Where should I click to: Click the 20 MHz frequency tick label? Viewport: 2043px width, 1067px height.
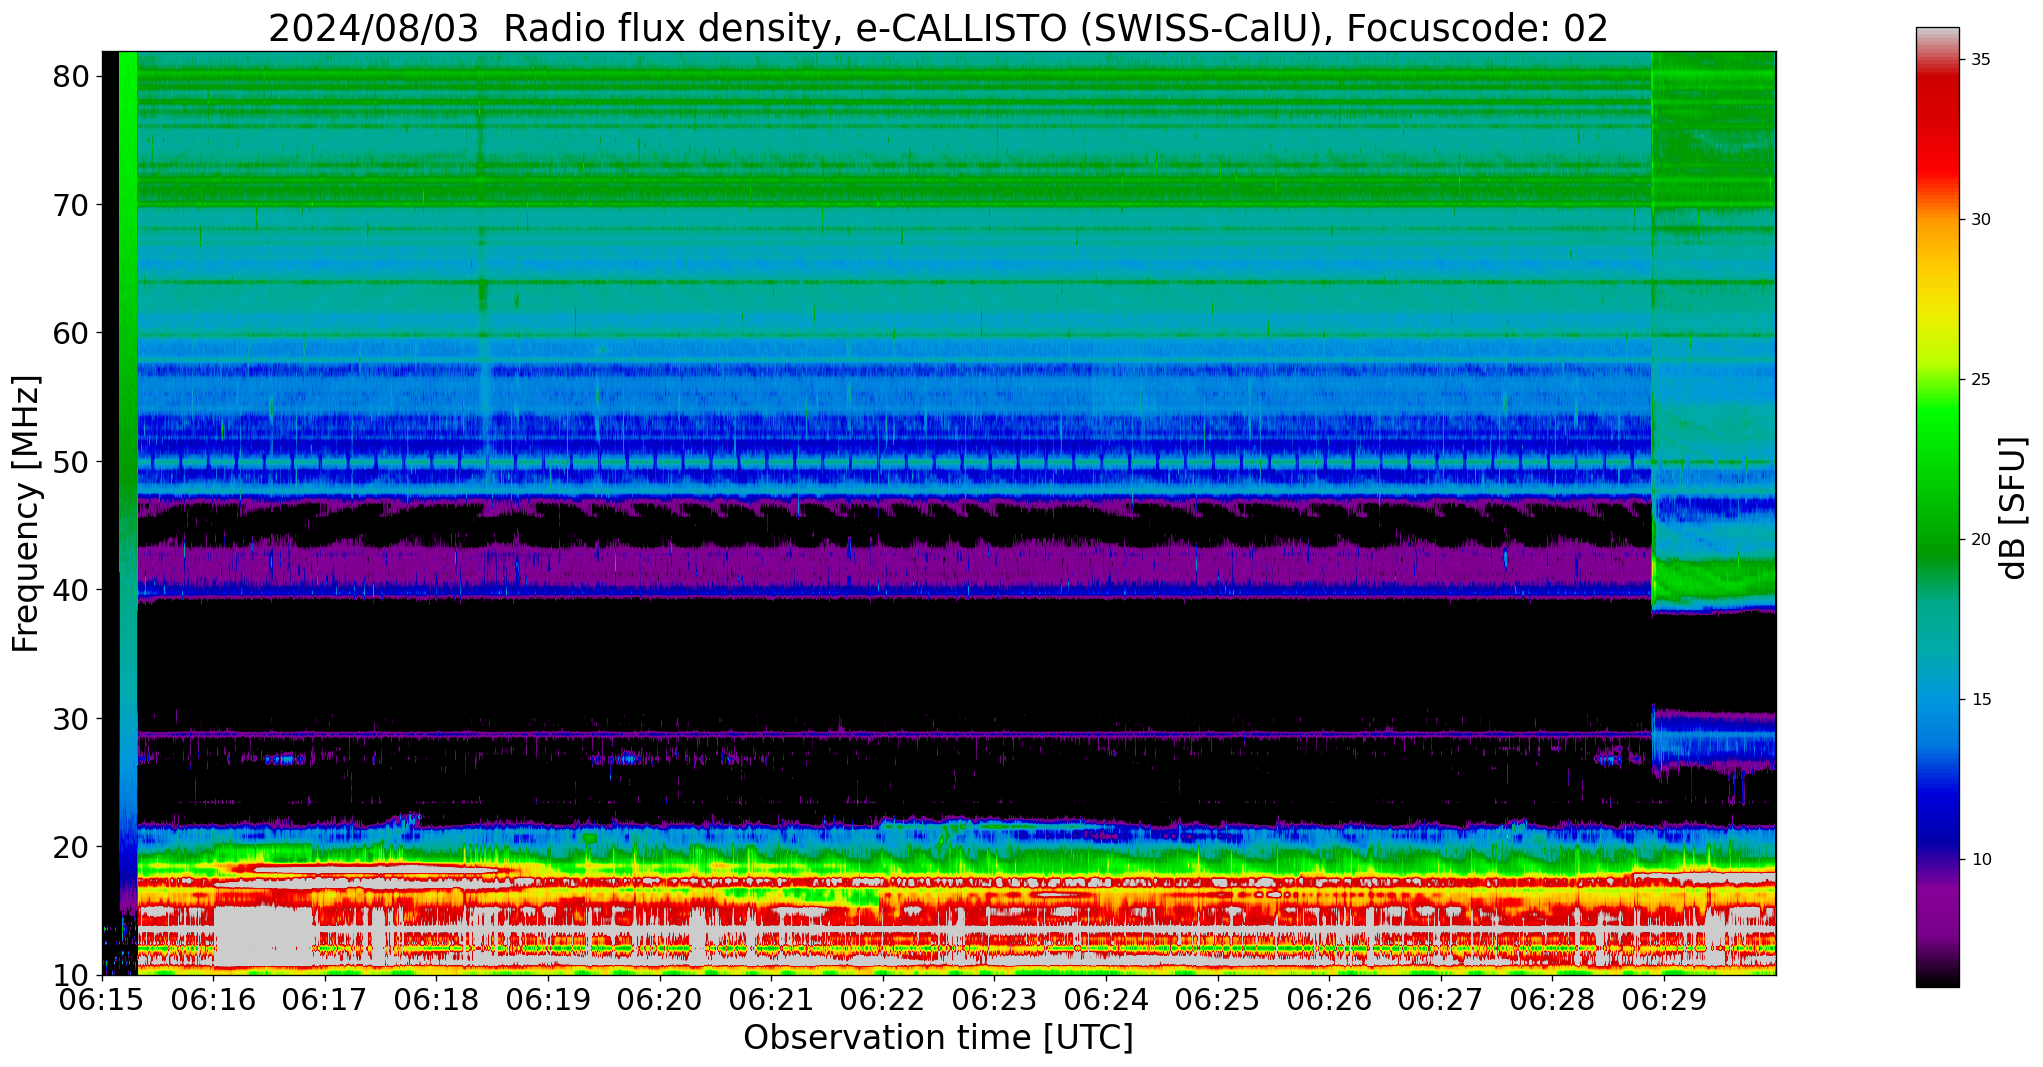coord(71,847)
